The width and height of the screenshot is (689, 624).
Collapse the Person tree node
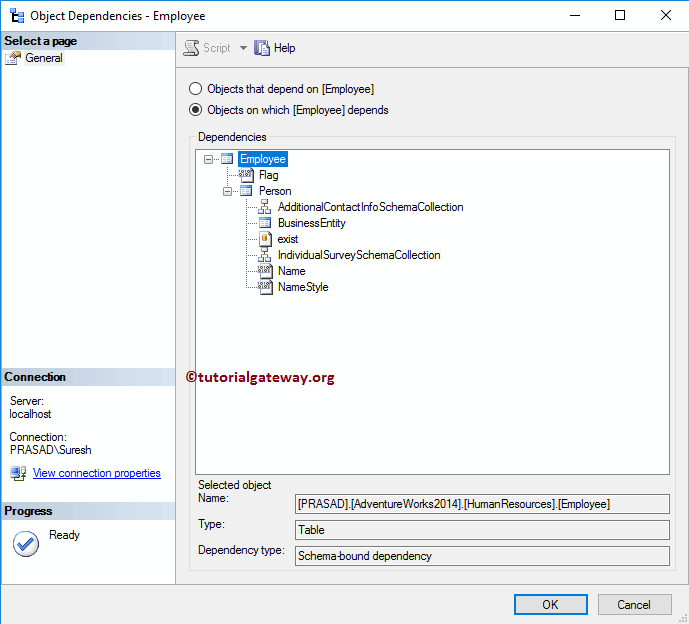pyautogui.click(x=227, y=191)
